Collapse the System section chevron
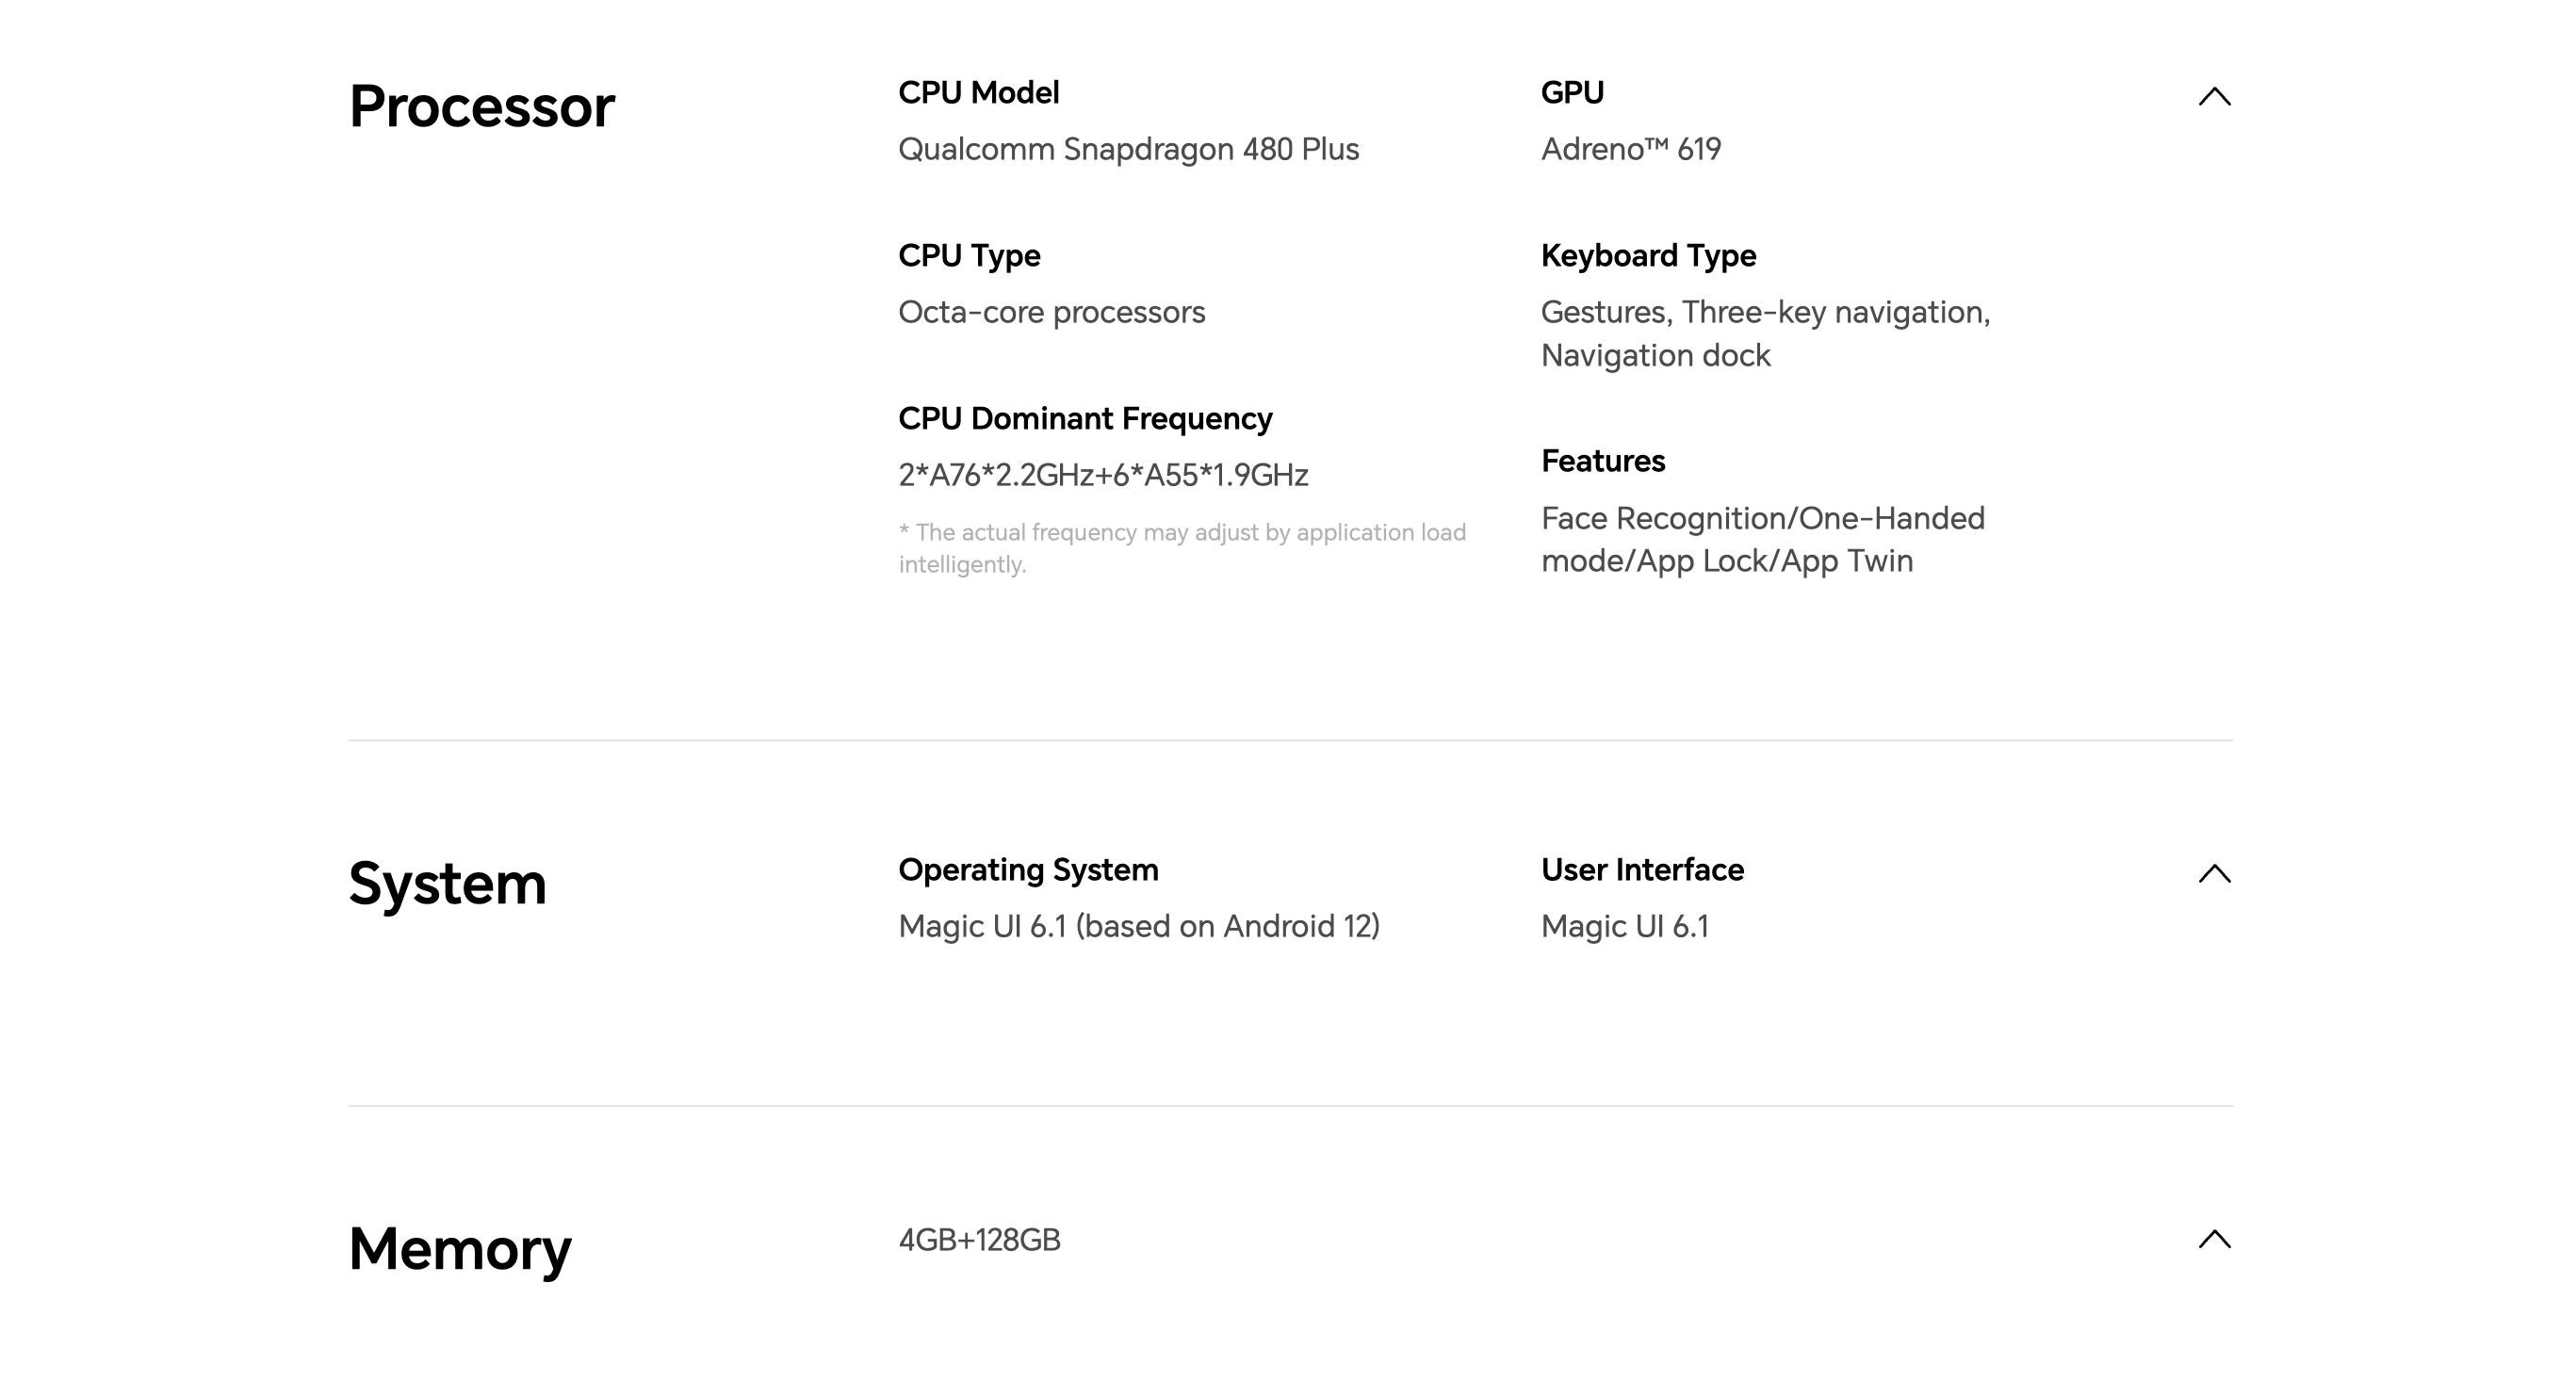 tap(2214, 873)
